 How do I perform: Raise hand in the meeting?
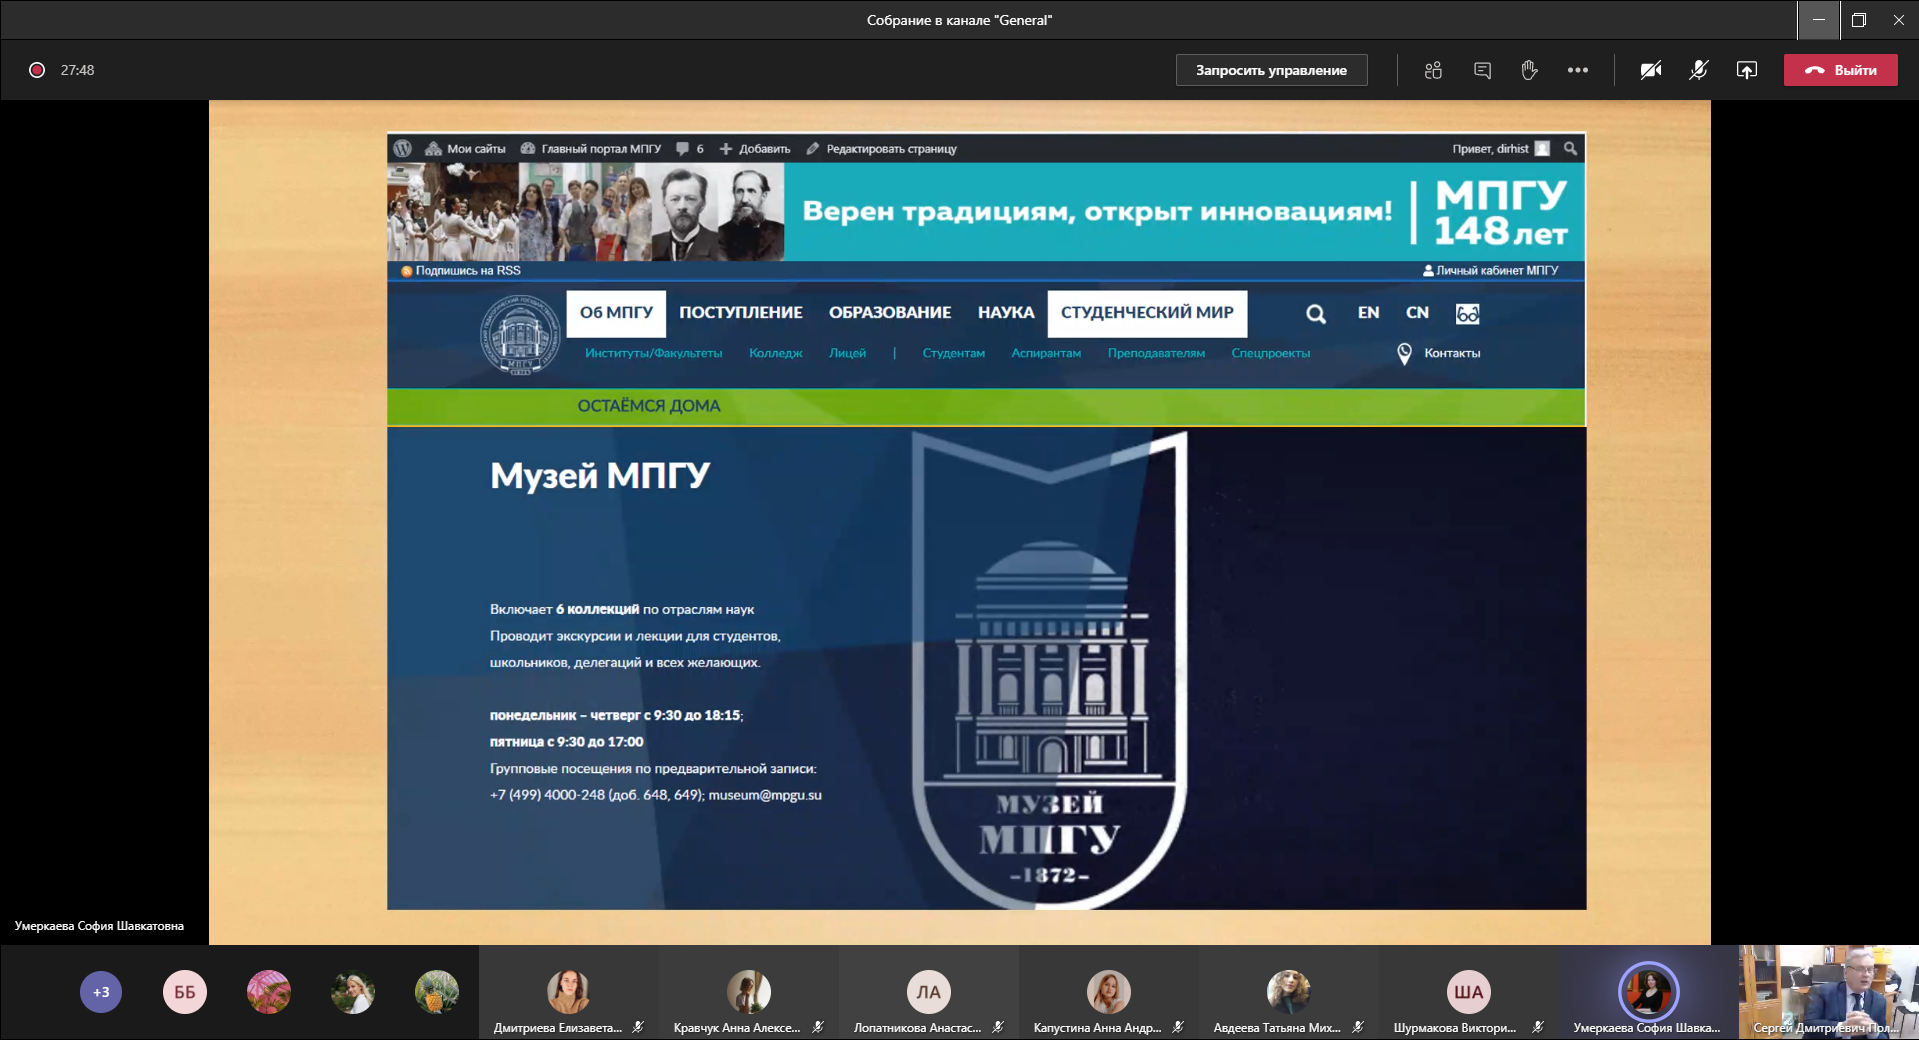tap(1529, 70)
